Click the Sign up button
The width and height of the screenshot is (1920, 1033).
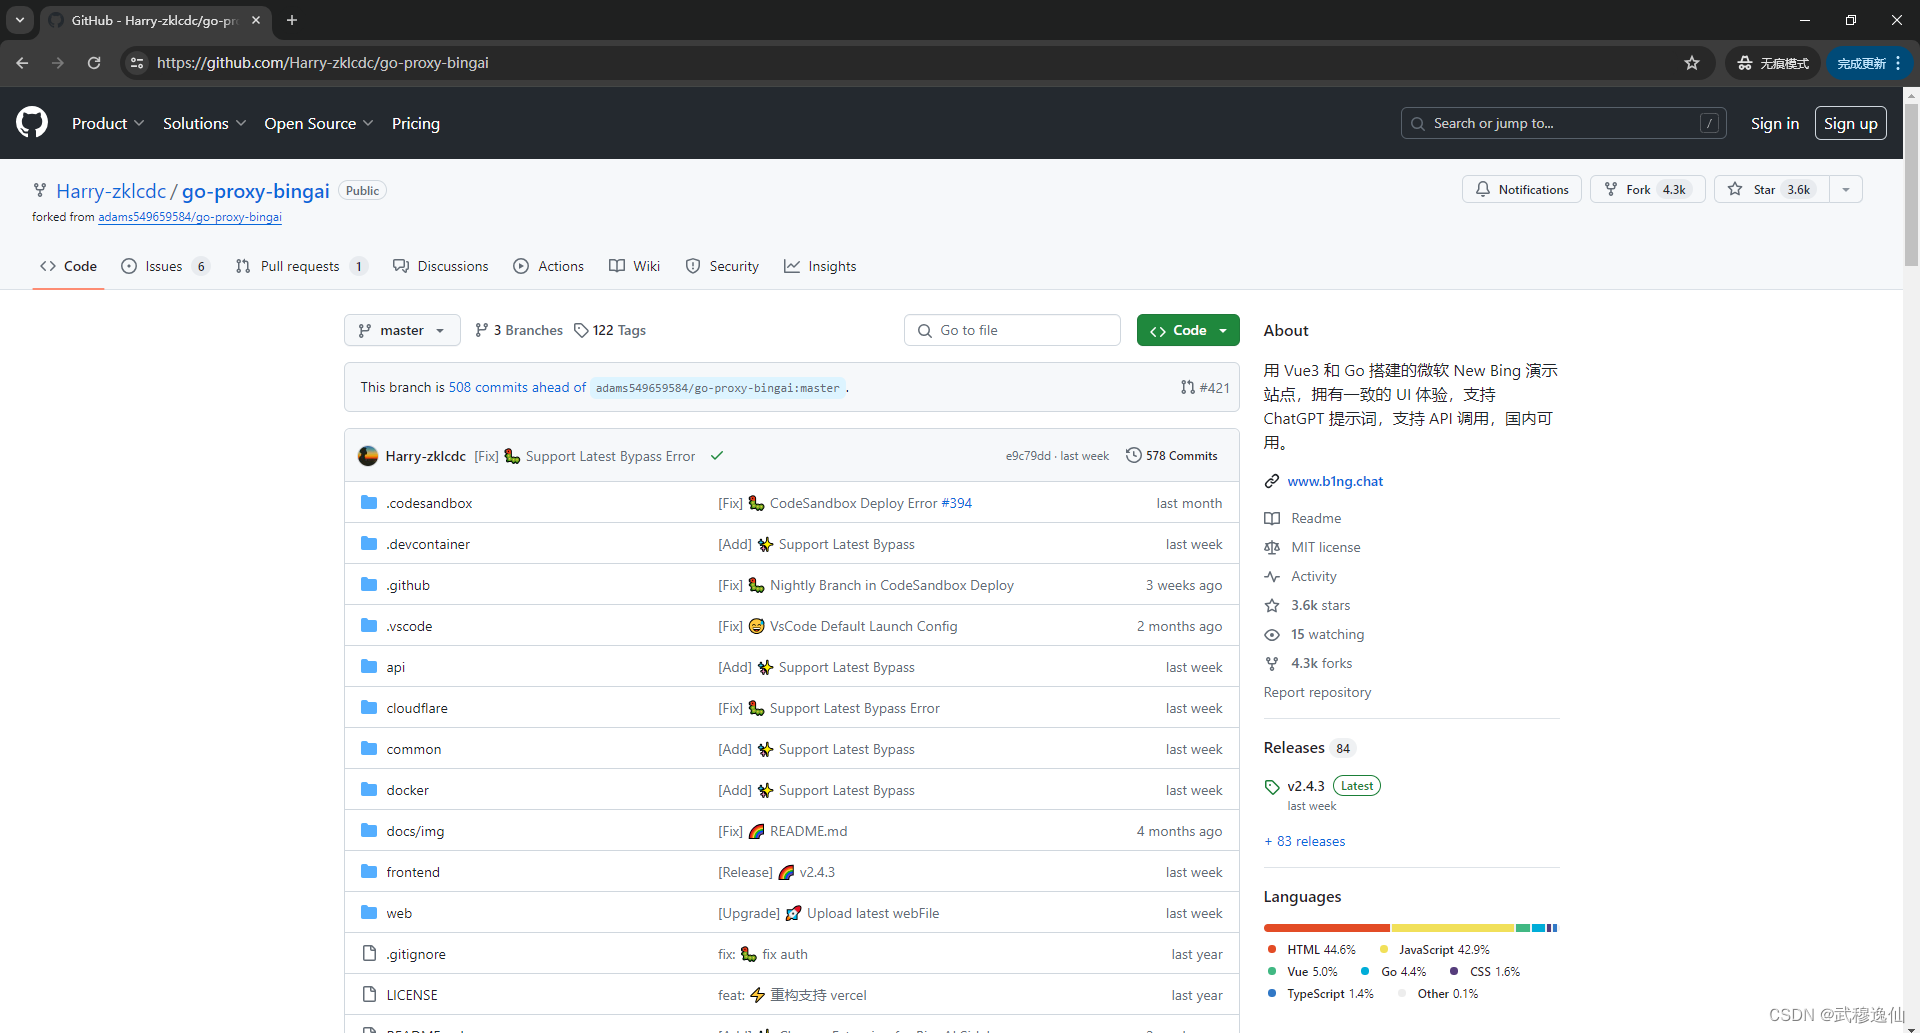click(x=1850, y=123)
